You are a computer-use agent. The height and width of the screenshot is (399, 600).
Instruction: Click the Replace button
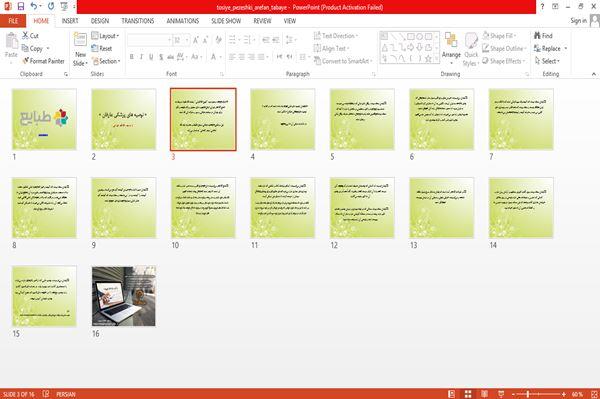pos(551,48)
